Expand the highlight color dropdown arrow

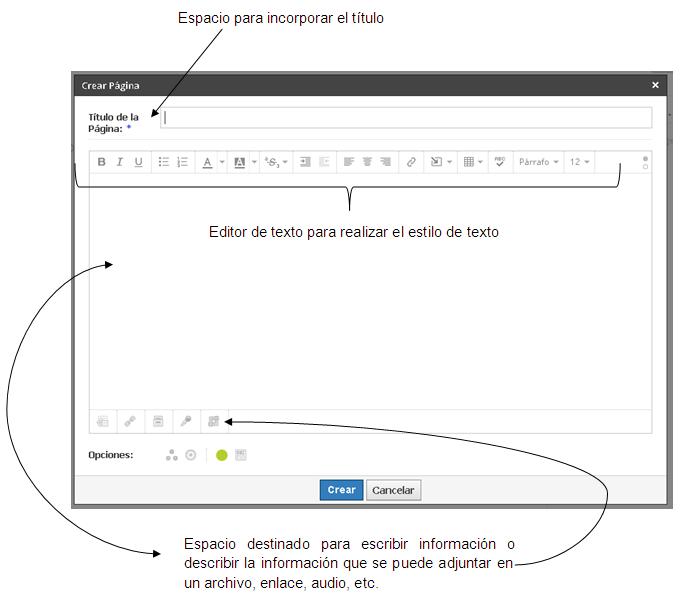254,162
